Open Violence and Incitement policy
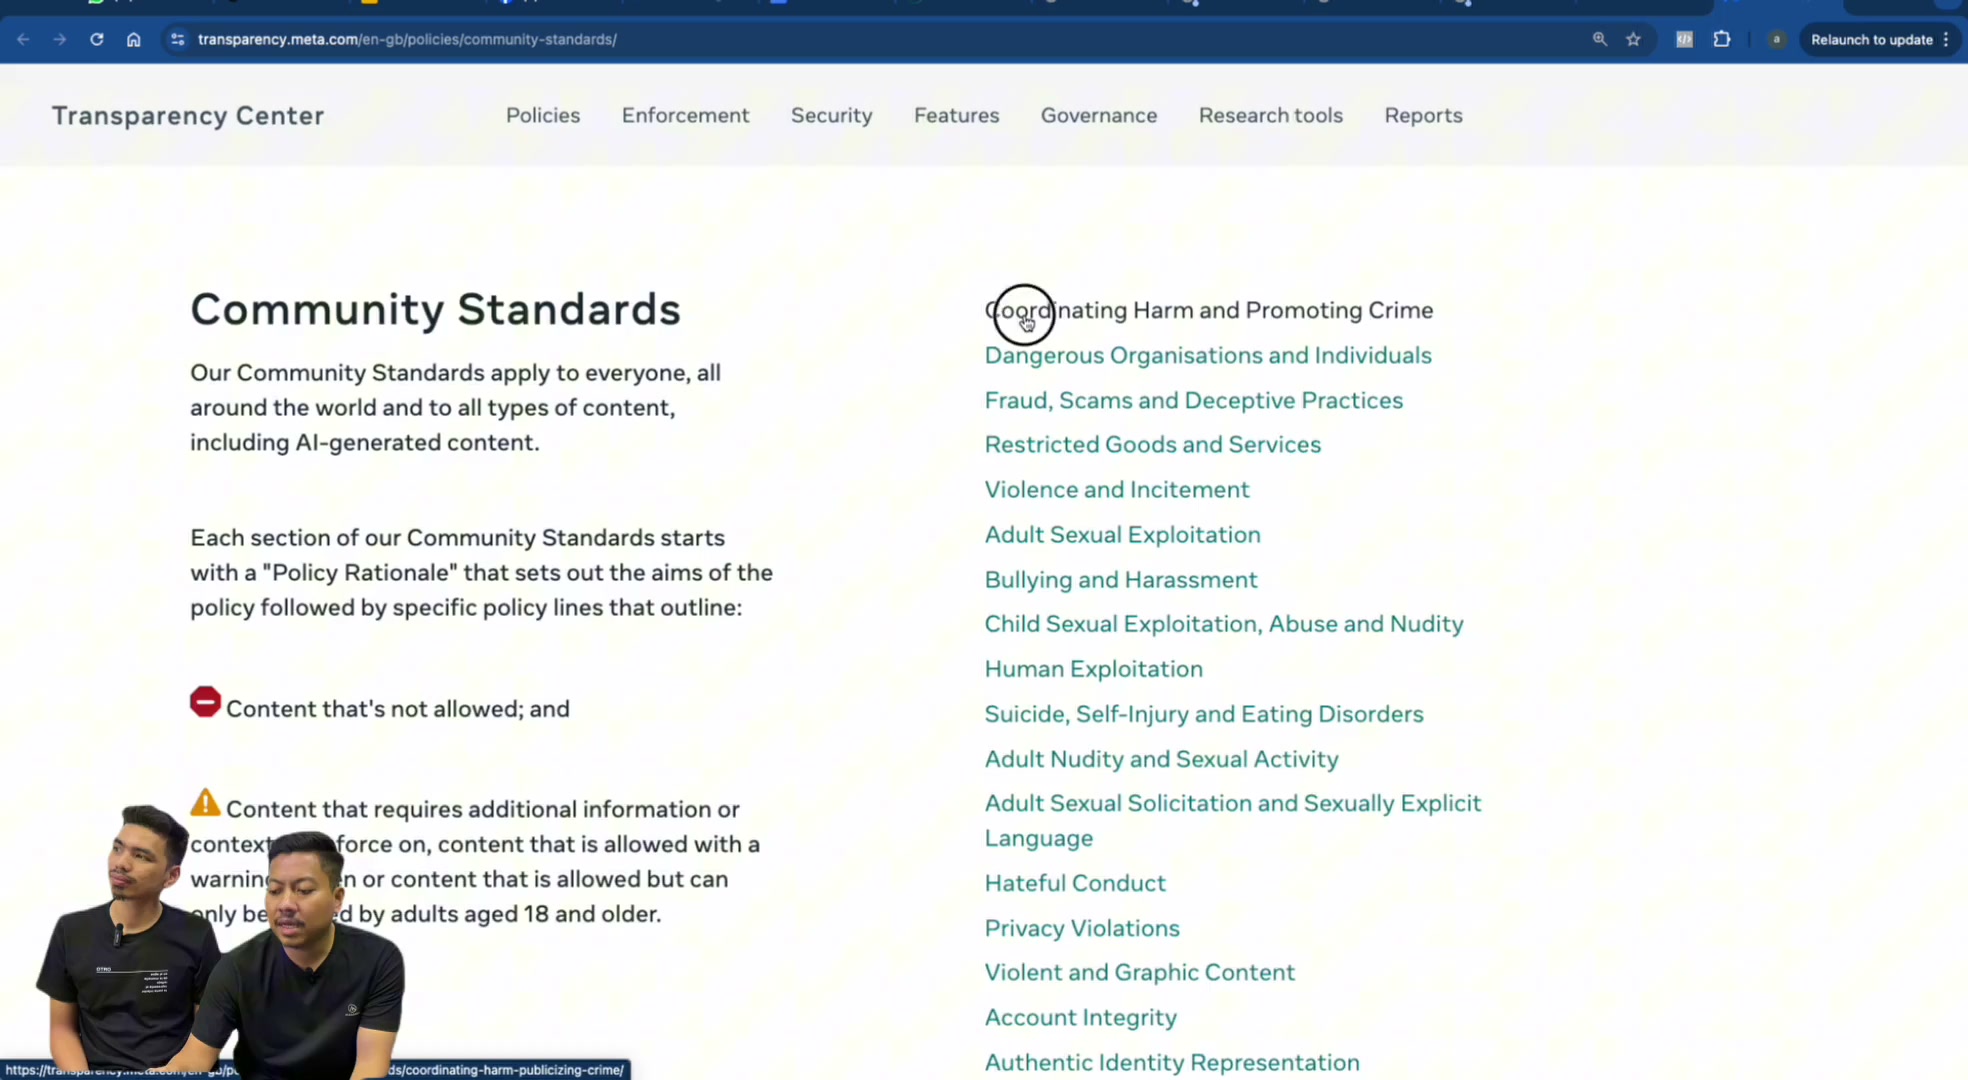This screenshot has width=1968, height=1080. pyautogui.click(x=1116, y=489)
